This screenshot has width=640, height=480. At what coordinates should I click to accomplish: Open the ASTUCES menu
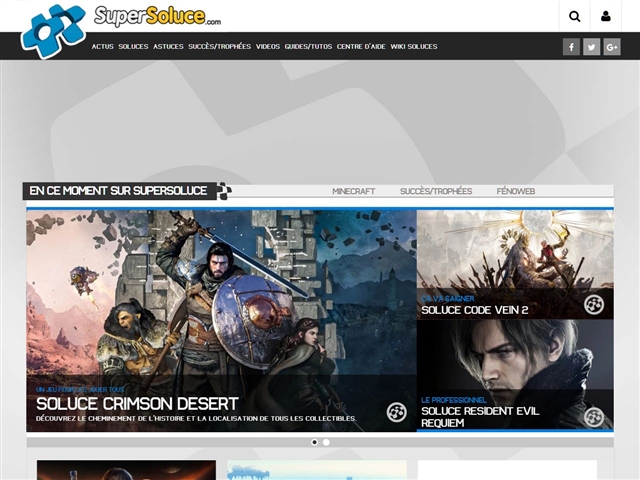168,47
